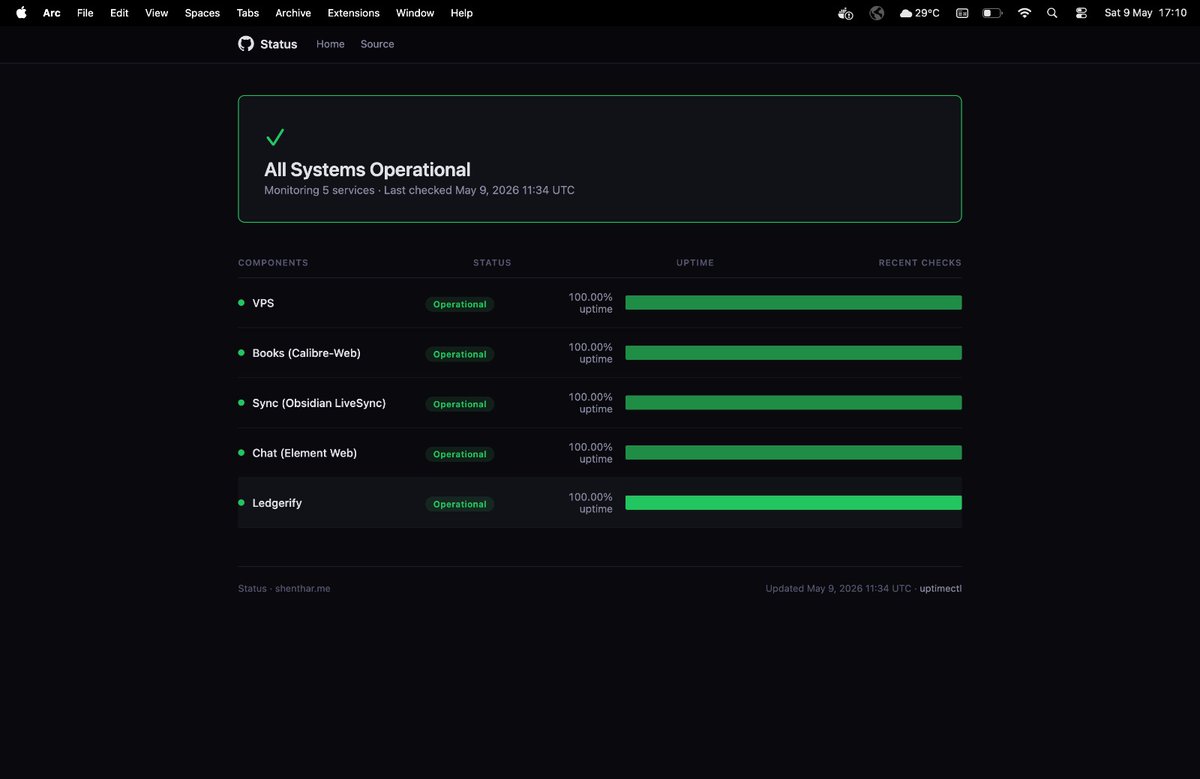Click the green status dot beside Chat (Element Web)

pyautogui.click(x=241, y=453)
